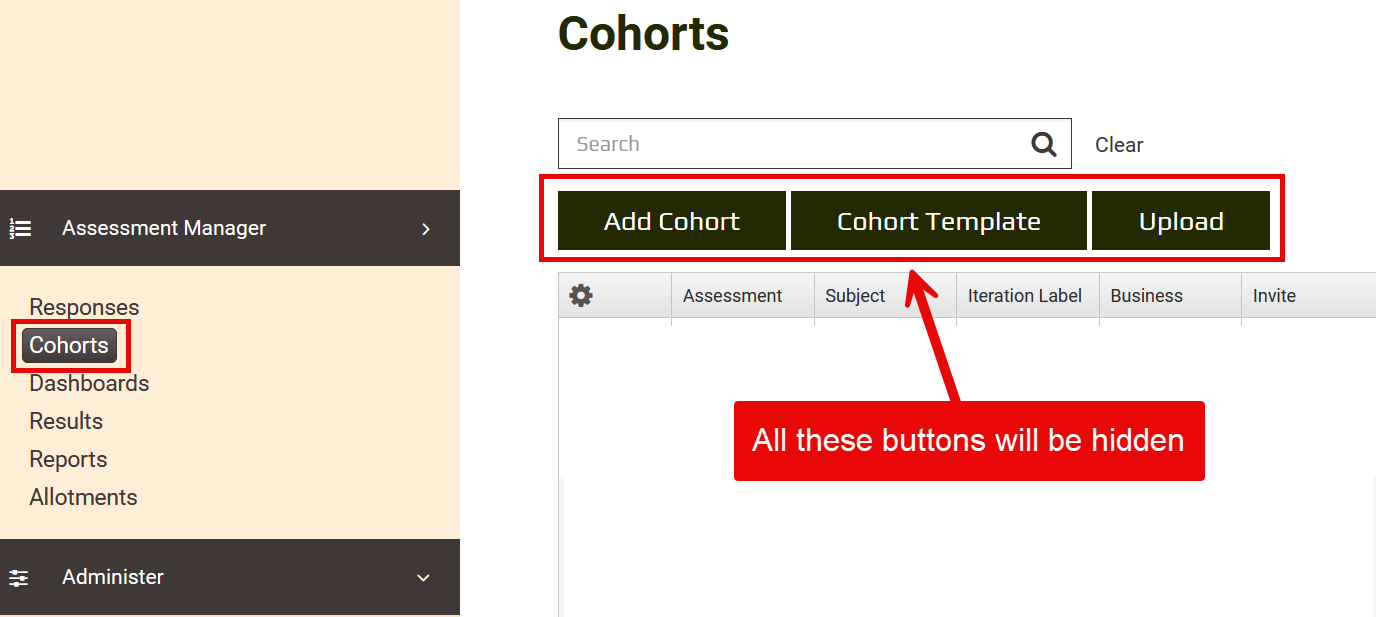Open Responses in sidebar
This screenshot has width=1376, height=617.
click(84, 307)
